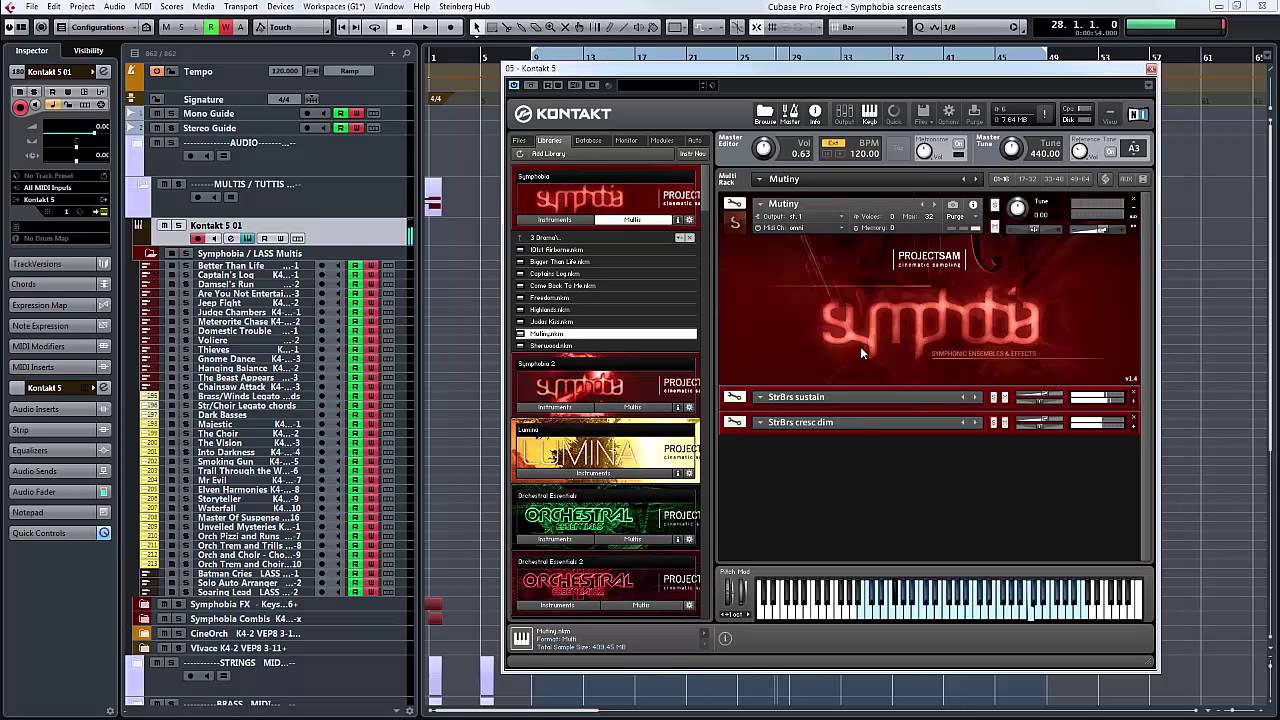Toggle global Read automation R button
The width and height of the screenshot is (1280, 720).
click(x=210, y=27)
